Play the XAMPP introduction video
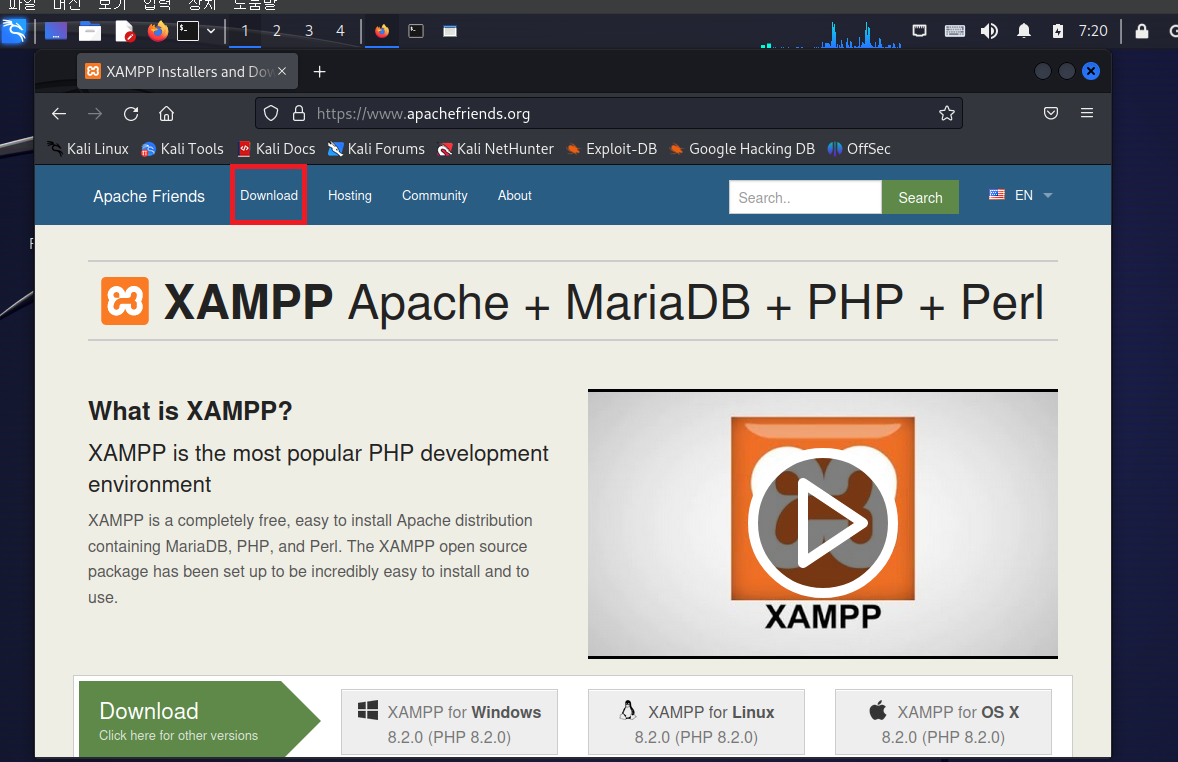Screen dimensions: 1178x762 pyautogui.click(x=823, y=523)
